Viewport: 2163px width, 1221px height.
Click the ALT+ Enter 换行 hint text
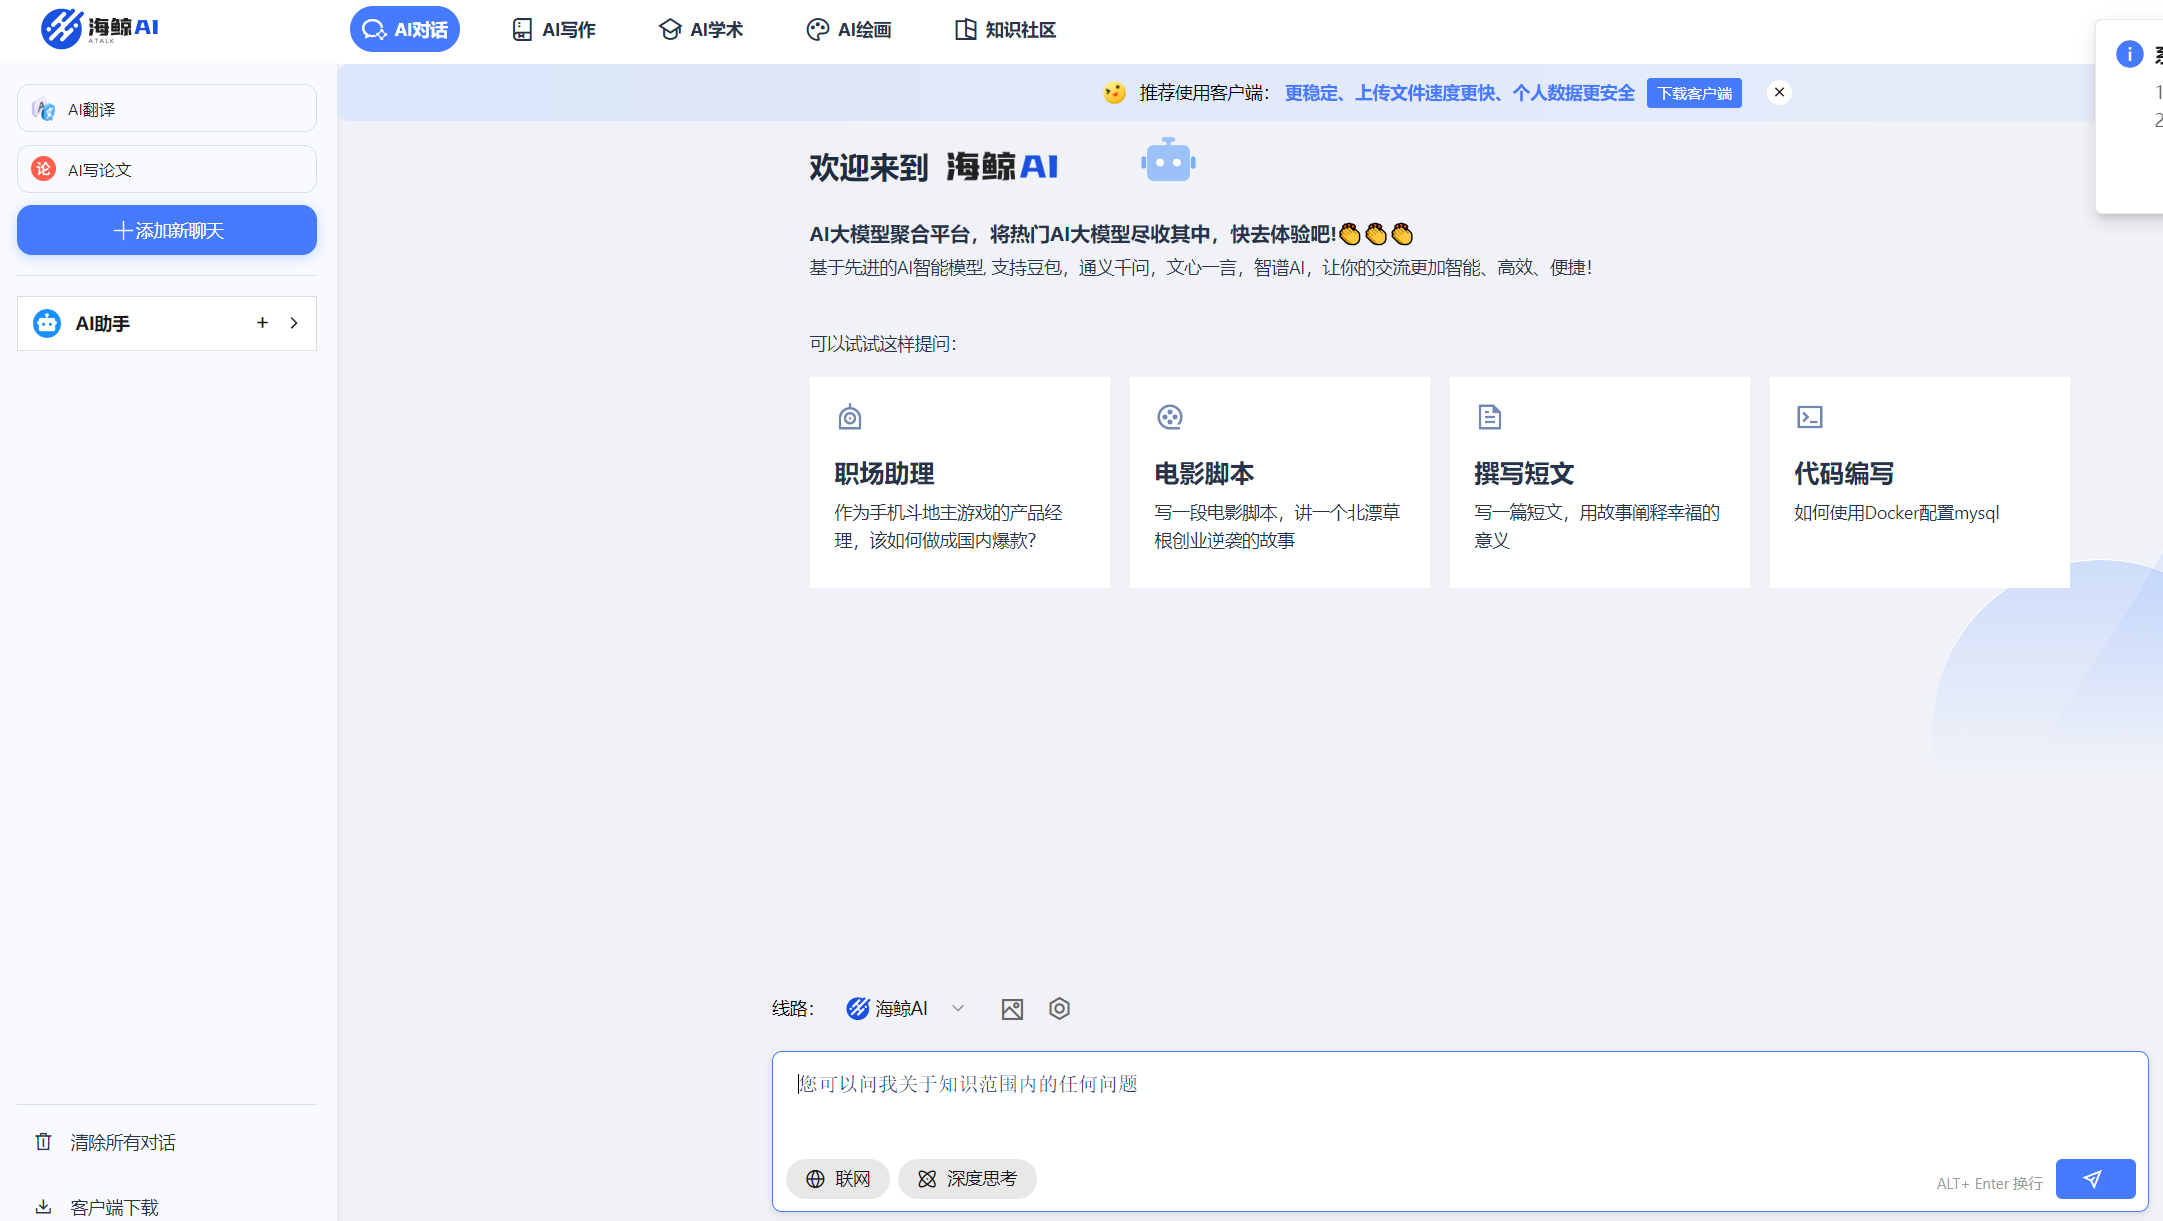[1989, 1183]
